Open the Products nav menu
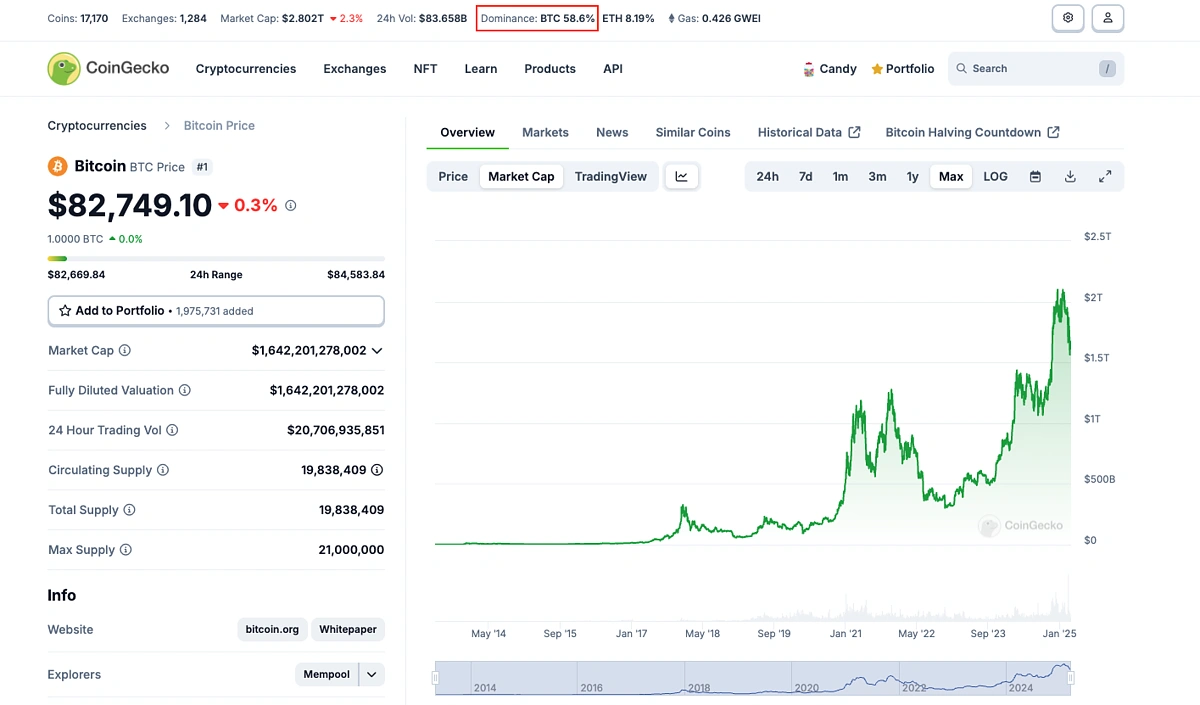This screenshot has width=1200, height=705. [550, 69]
